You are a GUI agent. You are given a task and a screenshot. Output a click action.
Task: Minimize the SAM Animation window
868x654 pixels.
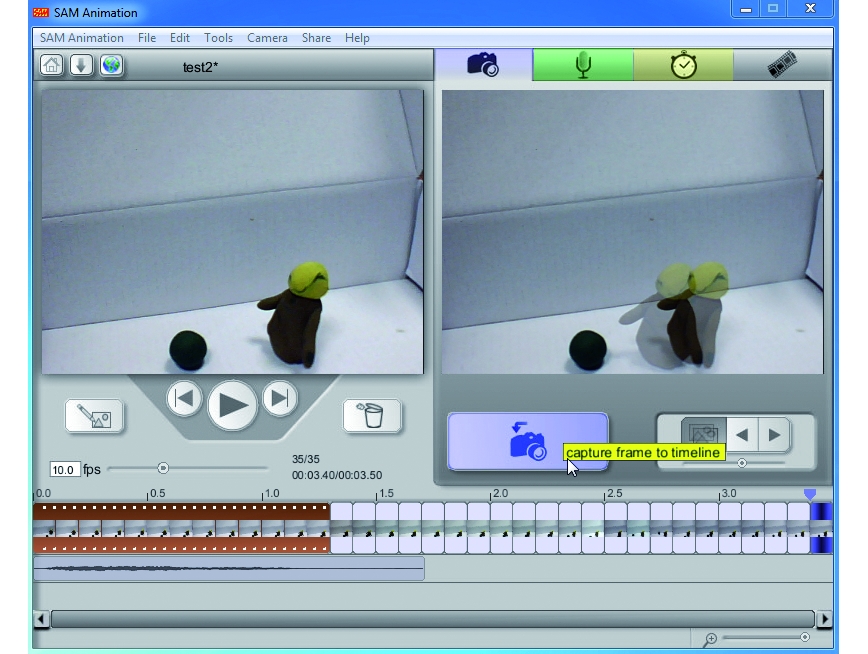pyautogui.click(x=746, y=9)
